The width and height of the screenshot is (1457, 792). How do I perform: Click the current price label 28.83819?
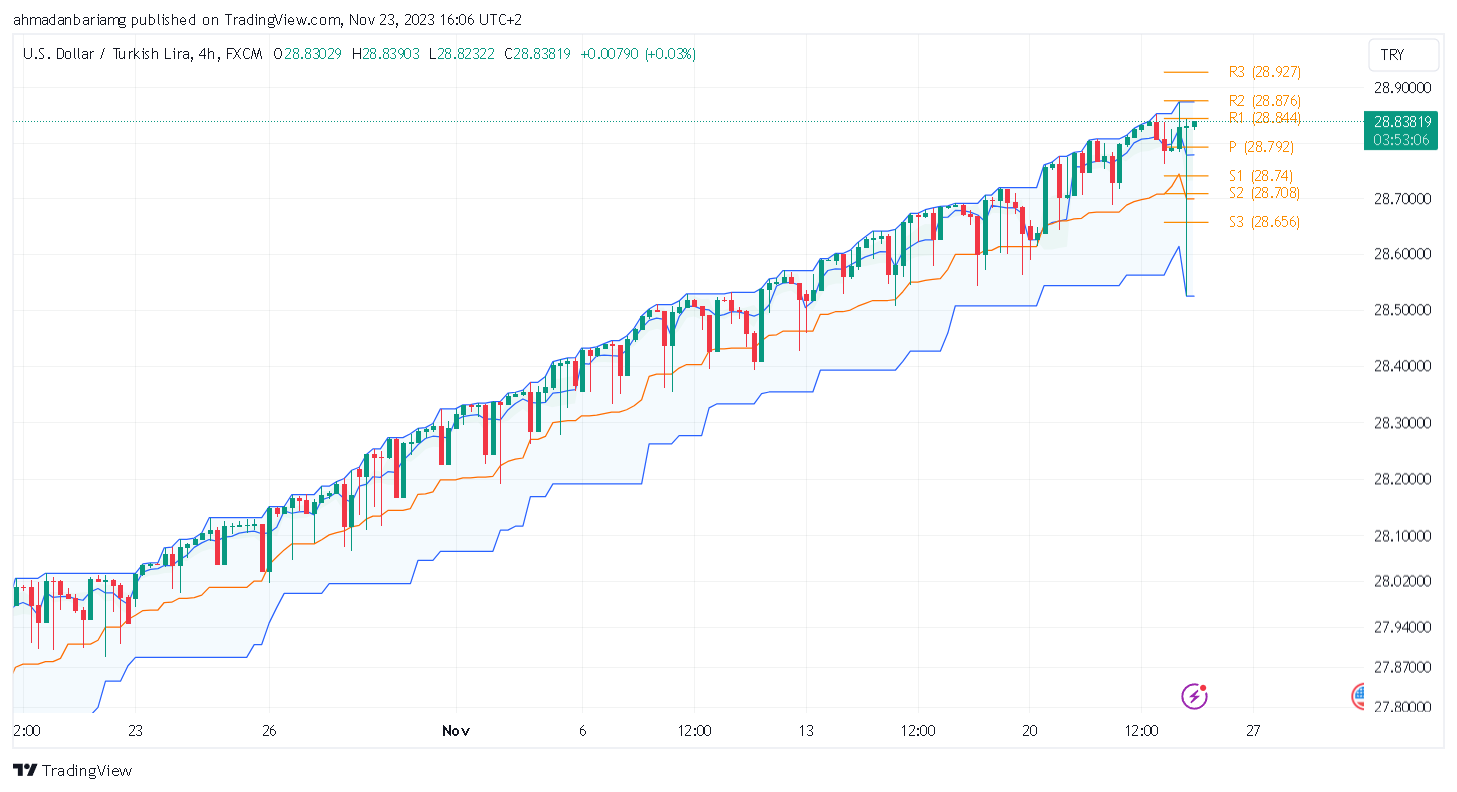1402,122
